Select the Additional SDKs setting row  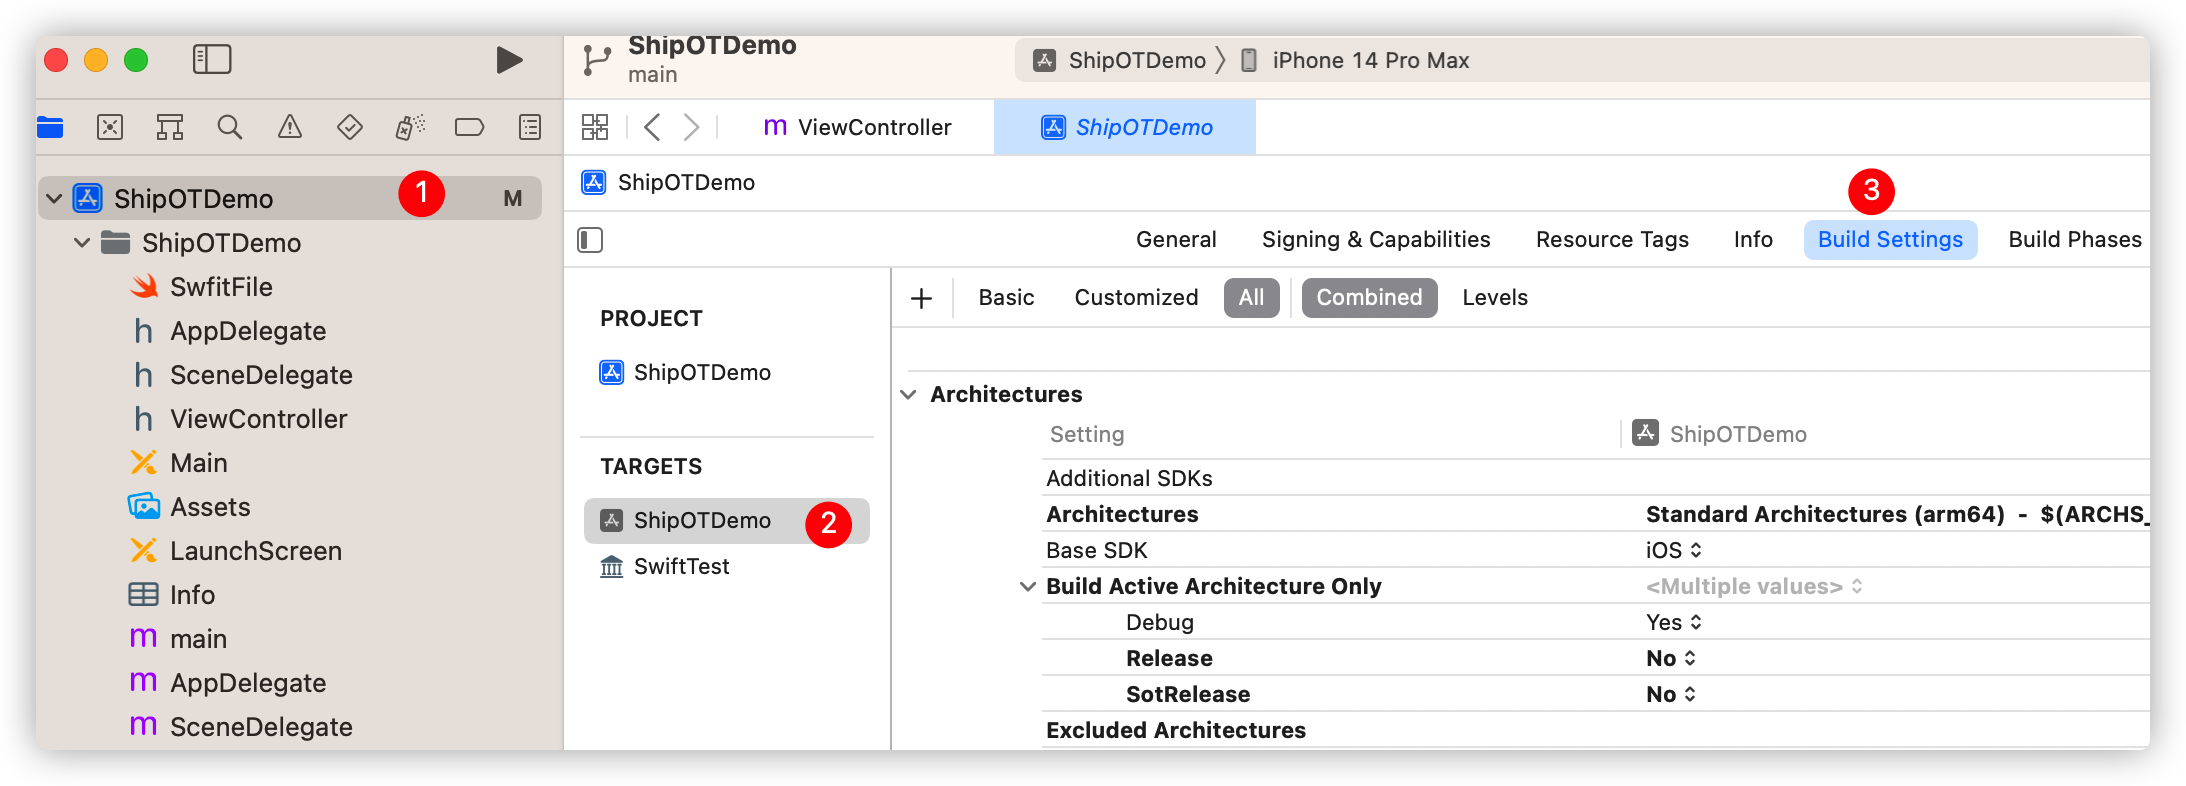[x=1596, y=479]
